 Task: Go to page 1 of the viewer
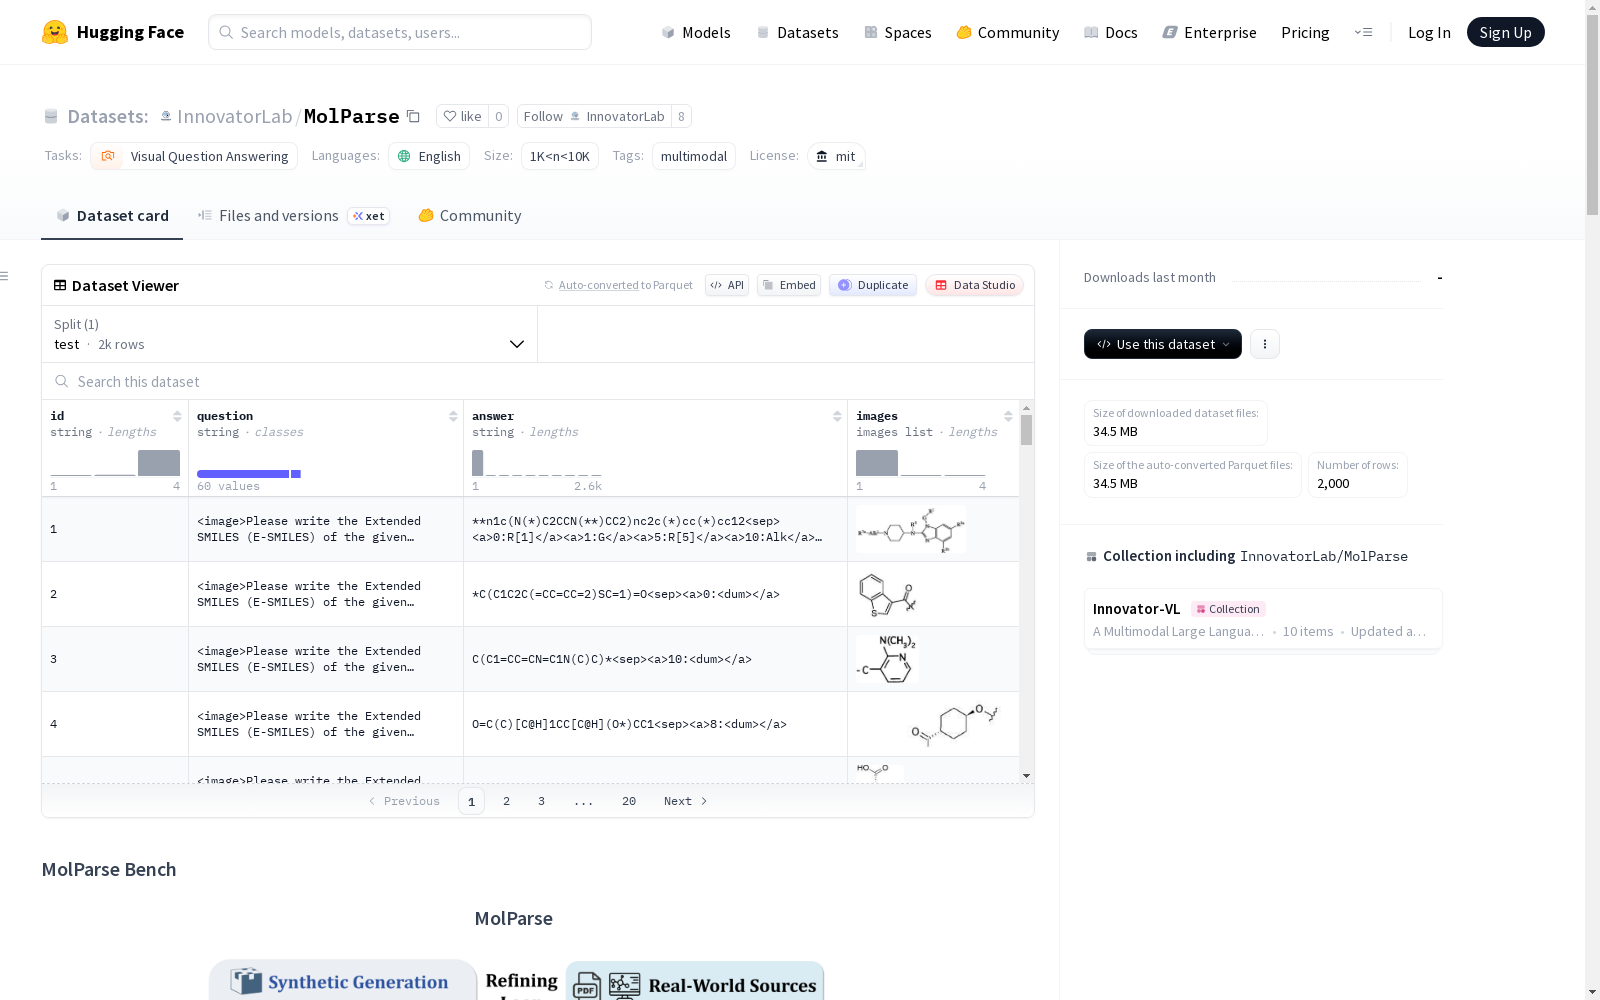tap(471, 801)
